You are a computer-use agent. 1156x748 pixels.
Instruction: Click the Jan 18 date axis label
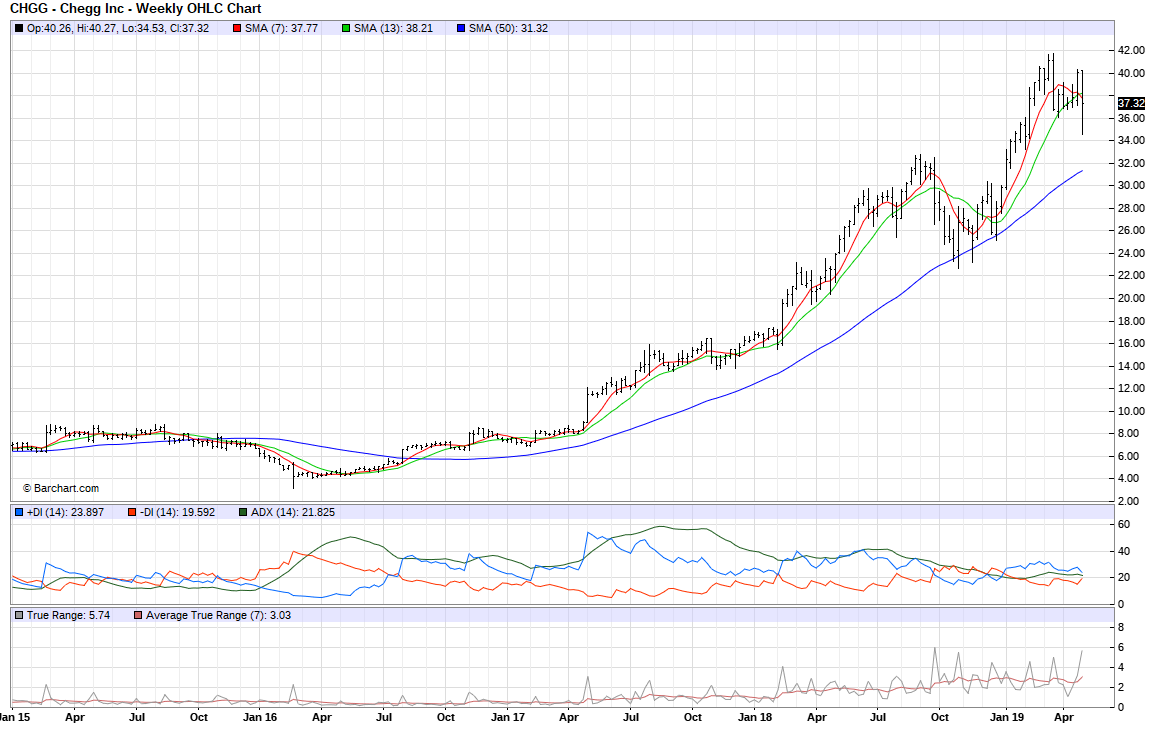[755, 717]
